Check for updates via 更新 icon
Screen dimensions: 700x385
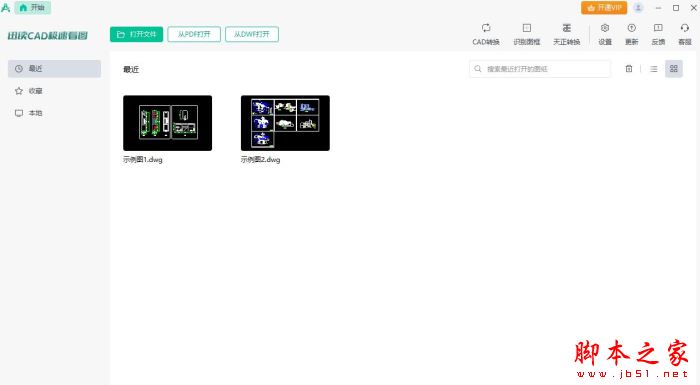pos(631,34)
